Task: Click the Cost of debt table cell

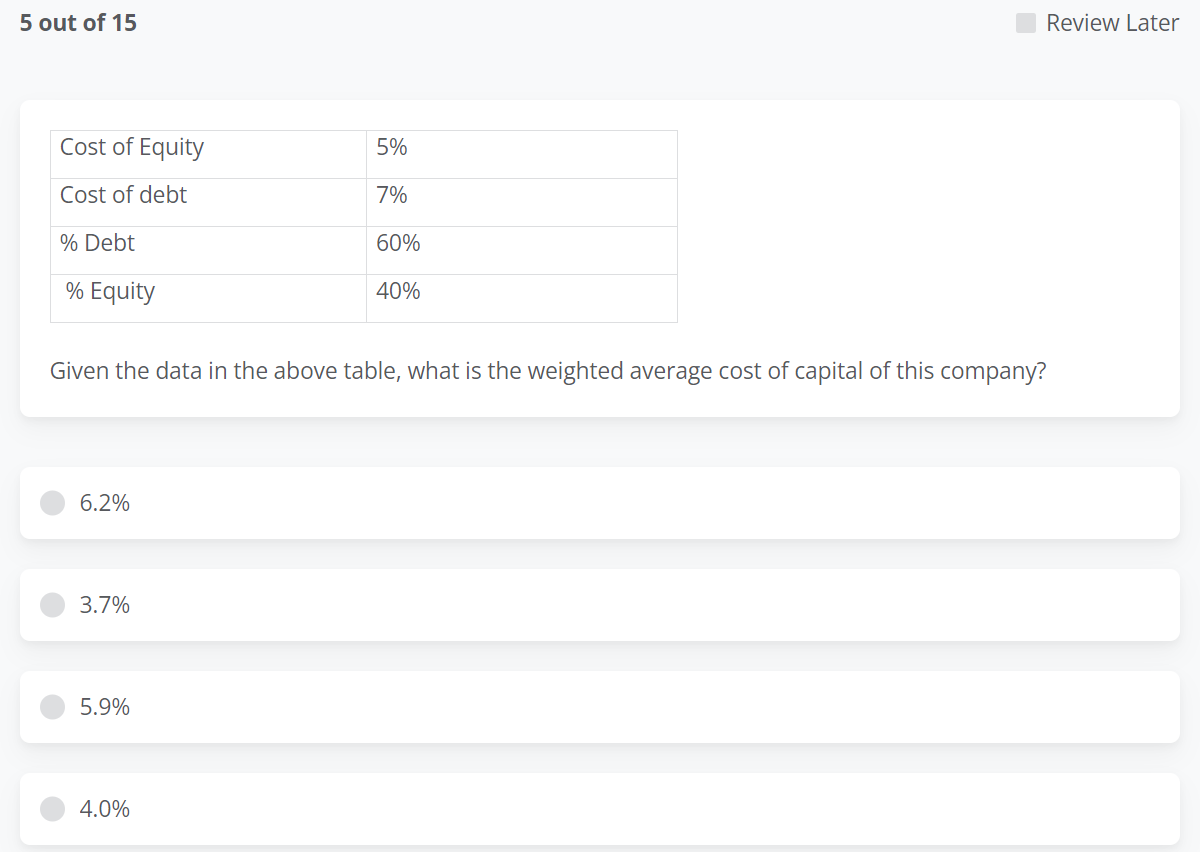Action: click(x=123, y=195)
